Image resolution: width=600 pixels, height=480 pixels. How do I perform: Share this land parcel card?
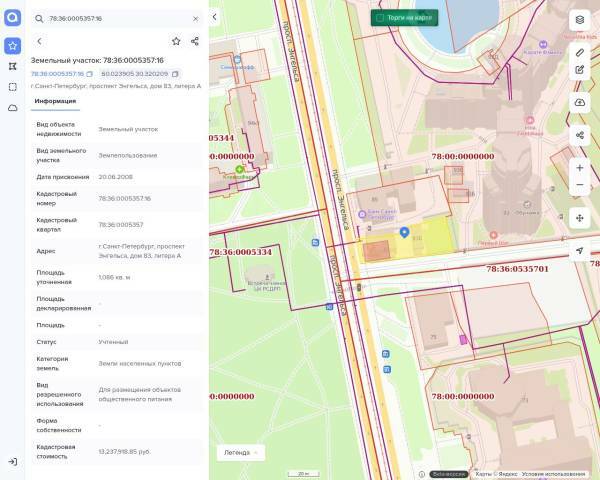[195, 41]
